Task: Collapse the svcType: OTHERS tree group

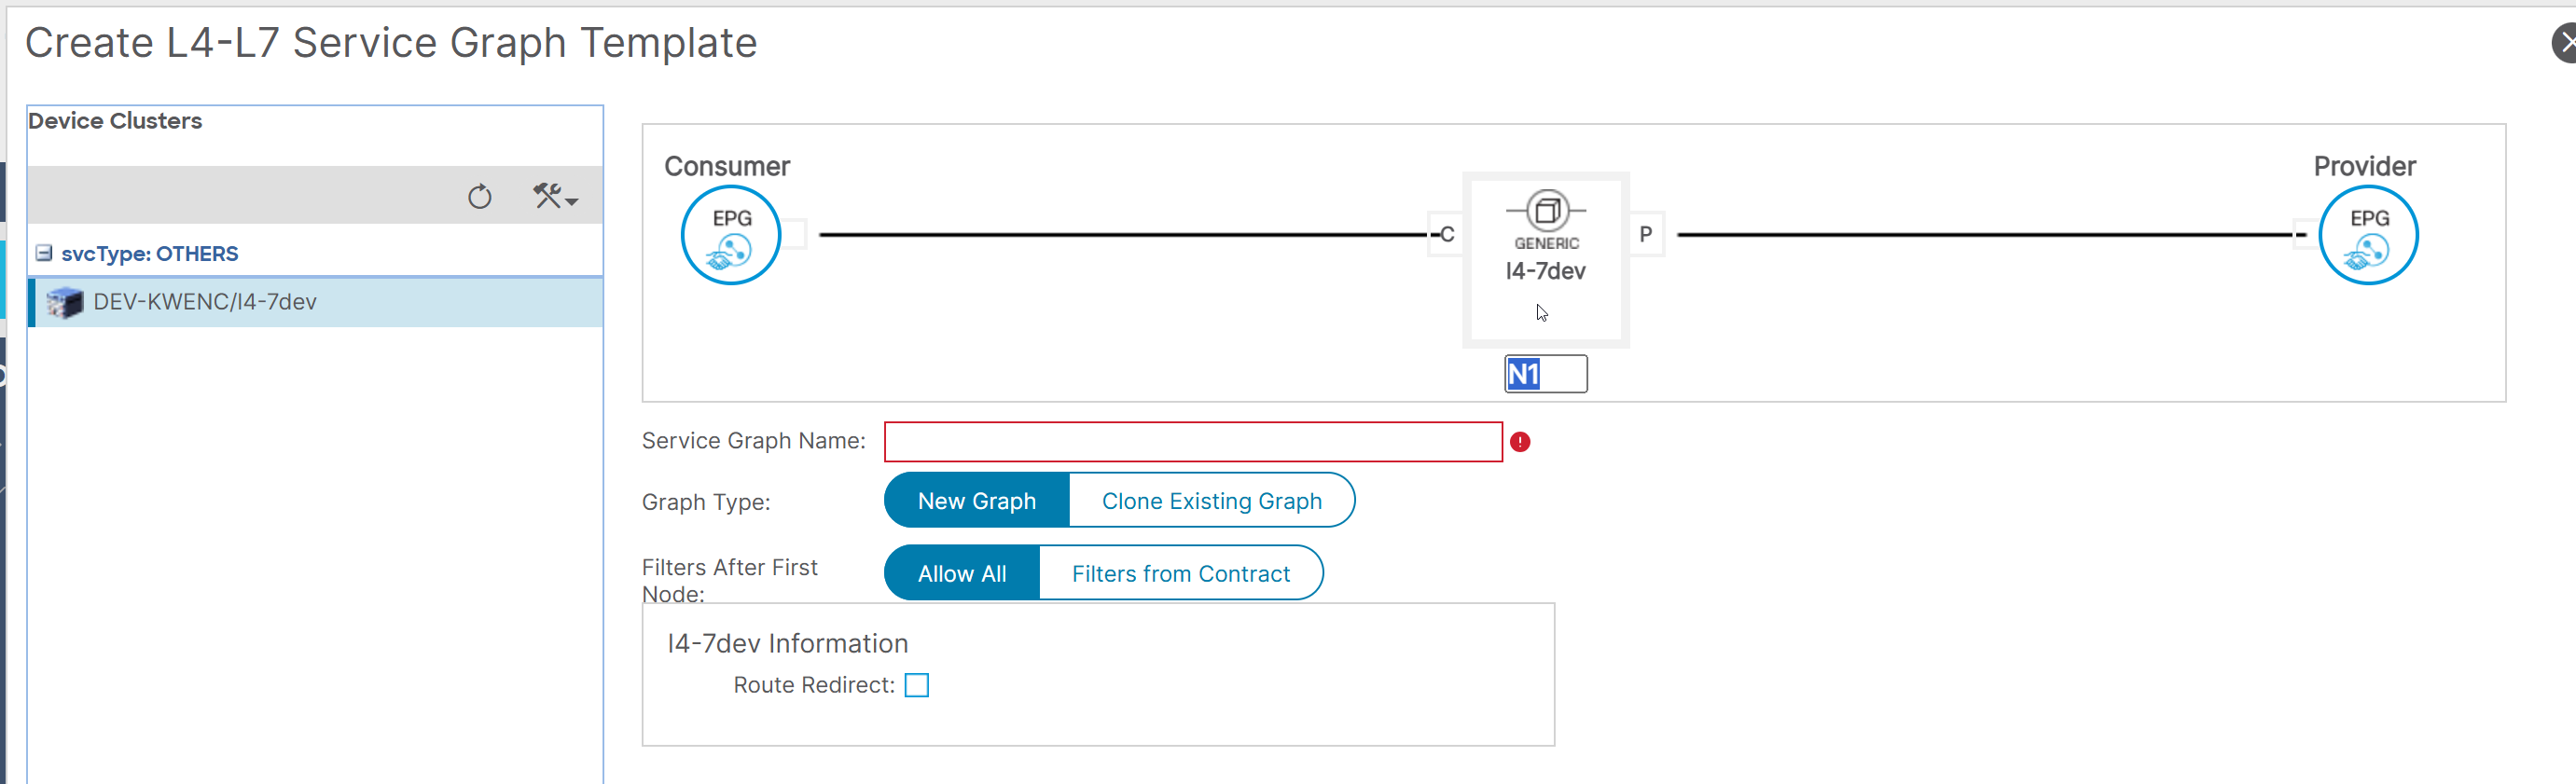Action: pos(44,253)
